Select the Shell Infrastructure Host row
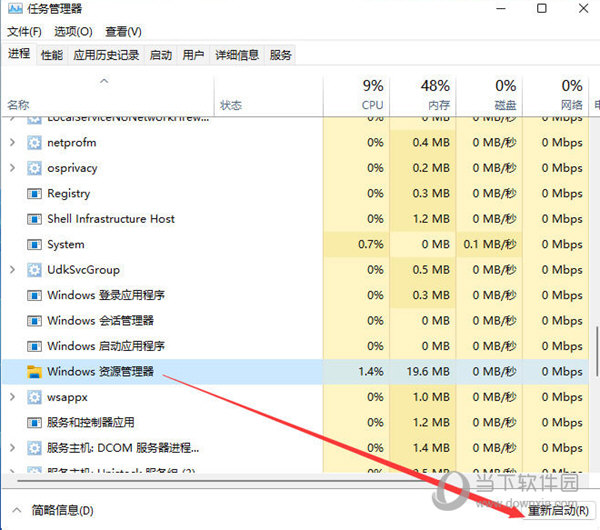The image size is (600, 530). pyautogui.click(x=295, y=219)
